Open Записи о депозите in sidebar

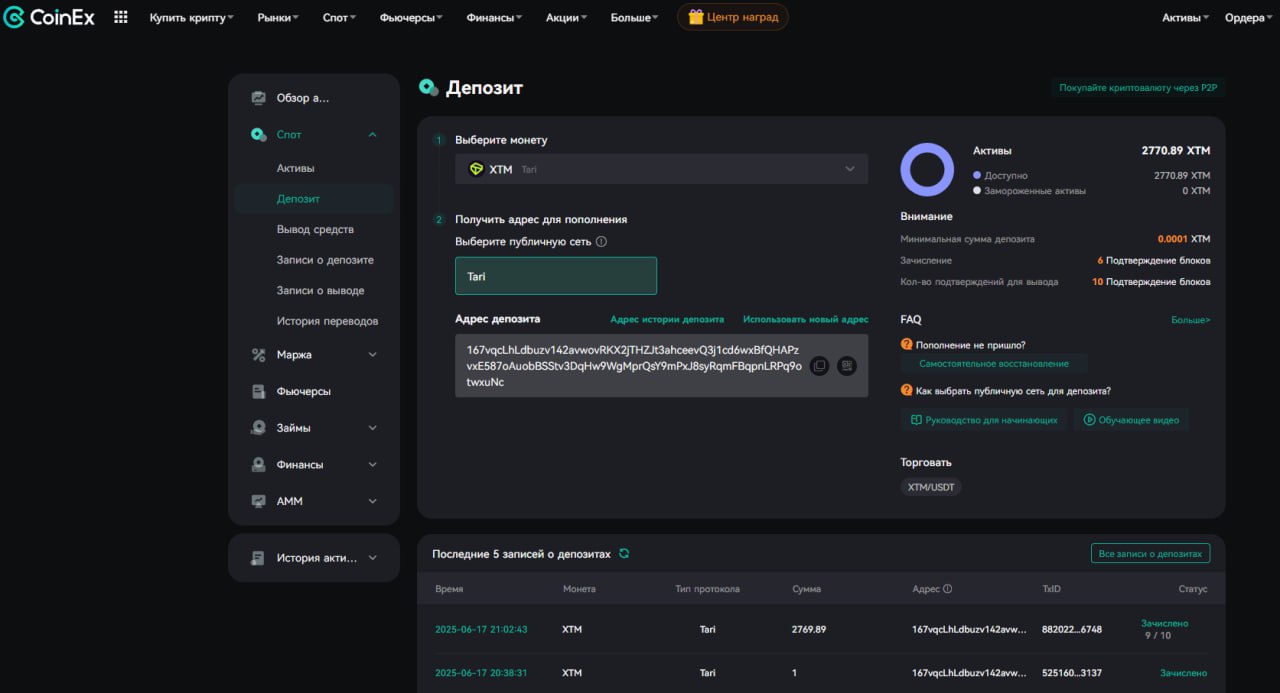coord(325,260)
